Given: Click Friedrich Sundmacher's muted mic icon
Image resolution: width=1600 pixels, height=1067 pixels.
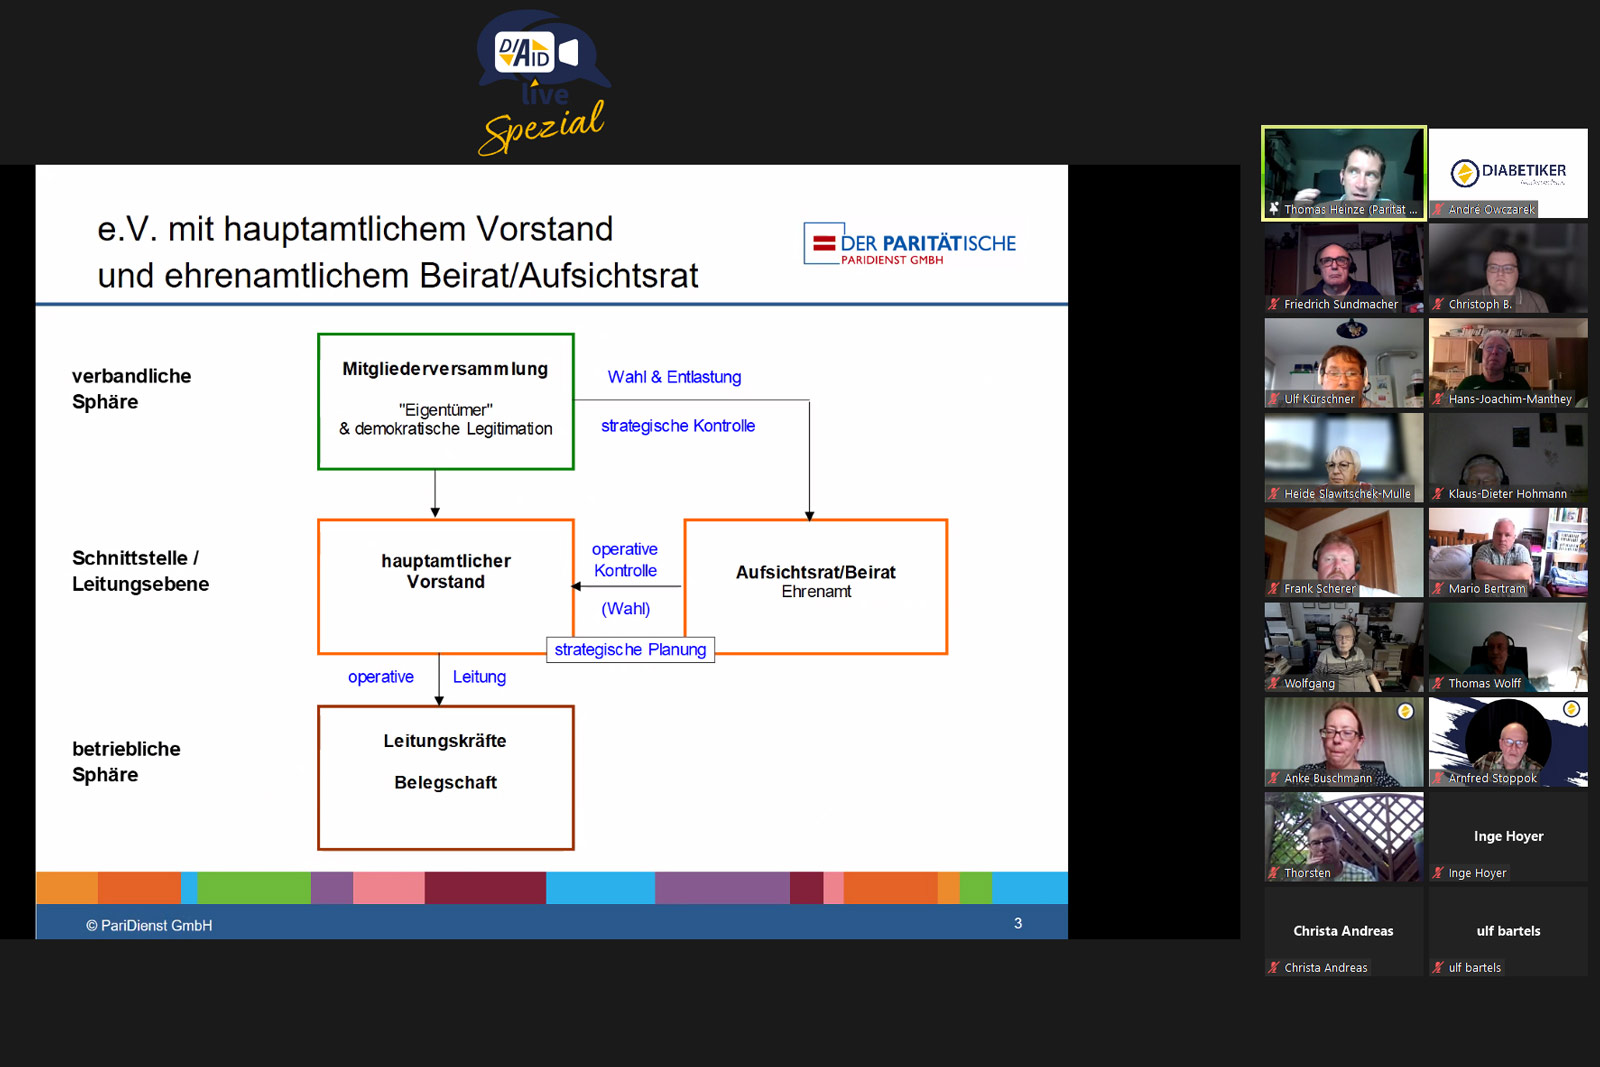Looking at the screenshot, I should tap(1272, 304).
